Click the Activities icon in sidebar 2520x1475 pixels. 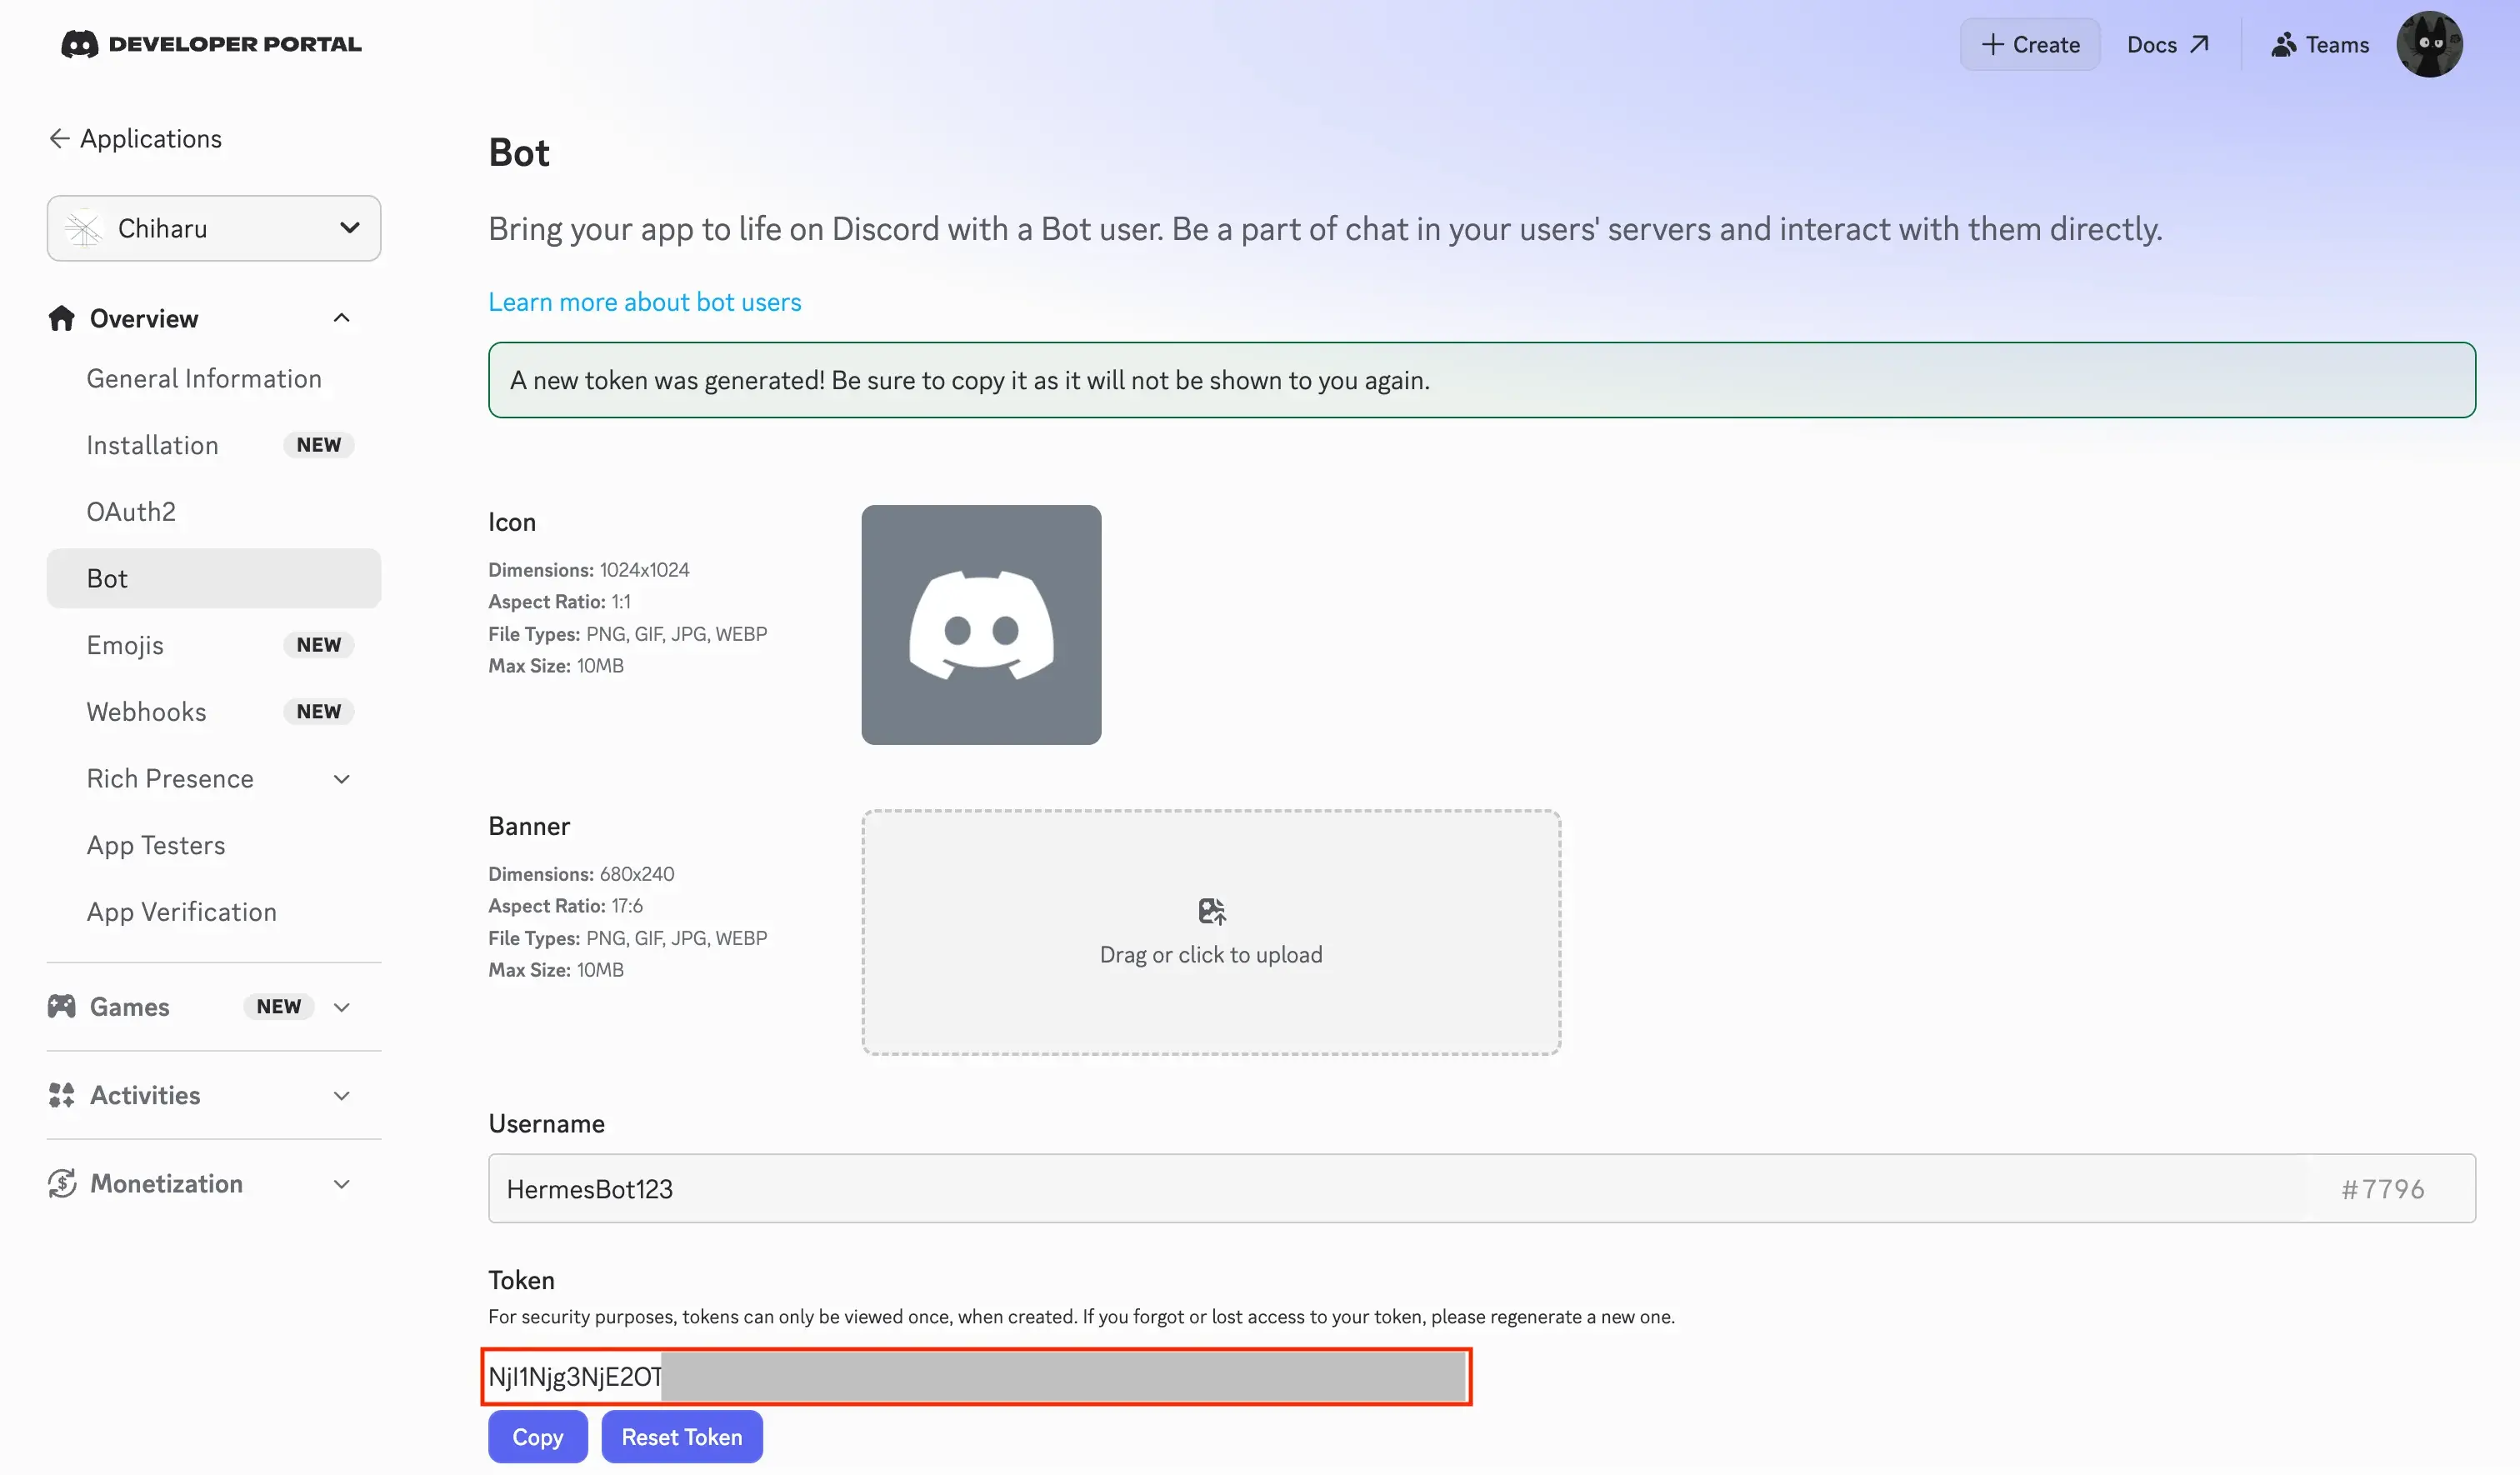point(62,1095)
